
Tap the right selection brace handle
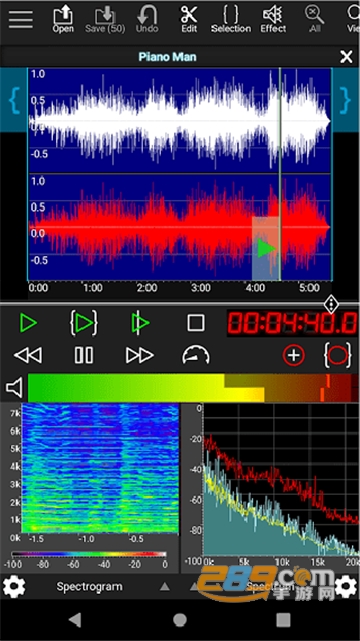pyautogui.click(x=346, y=100)
